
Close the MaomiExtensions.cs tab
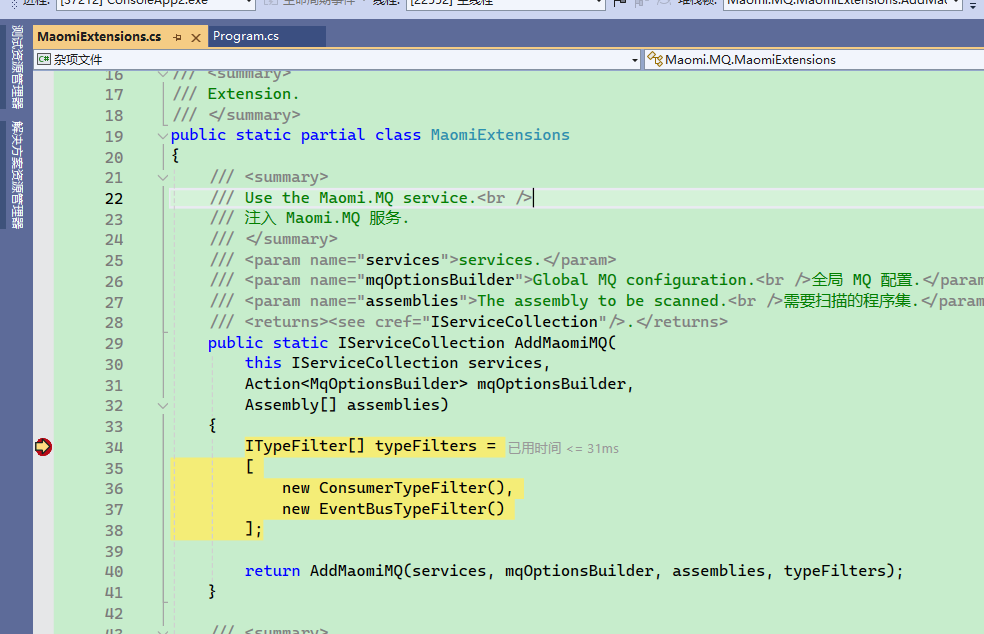point(196,37)
